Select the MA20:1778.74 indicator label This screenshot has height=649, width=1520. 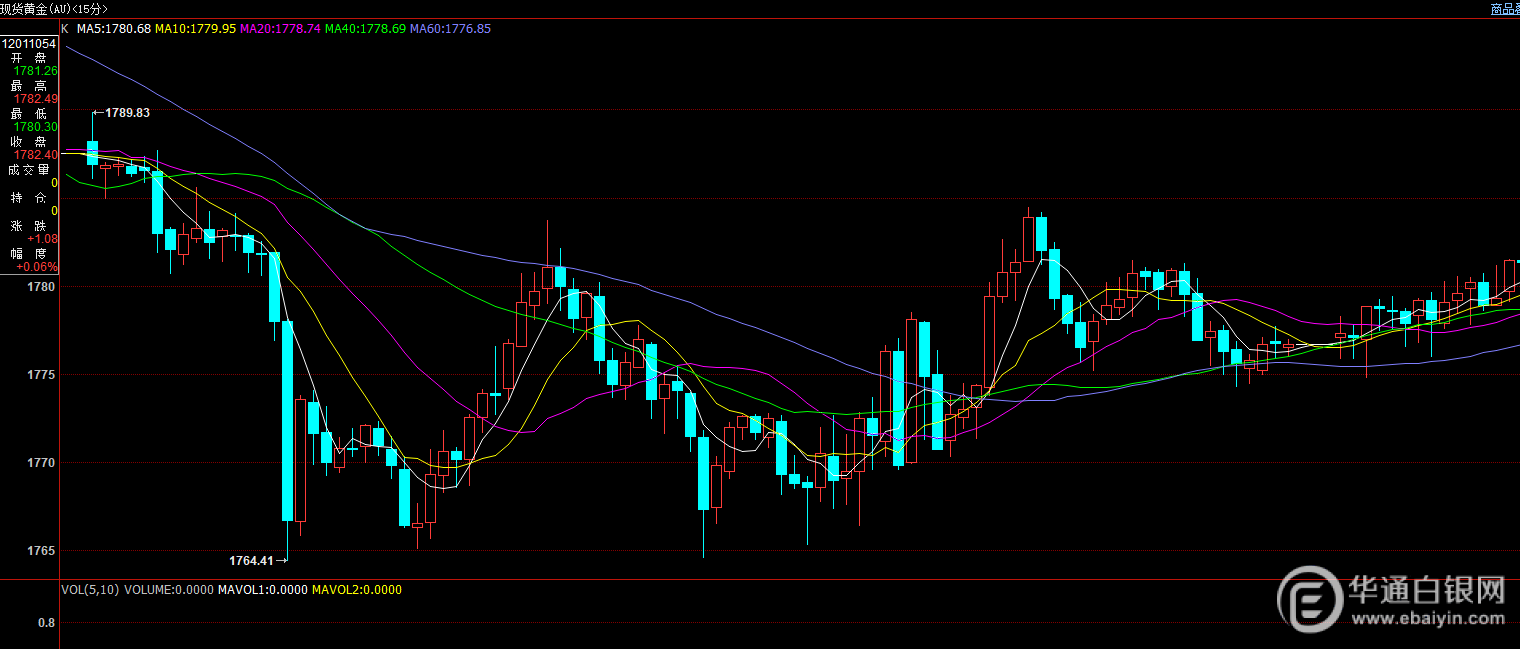pyautogui.click(x=280, y=29)
